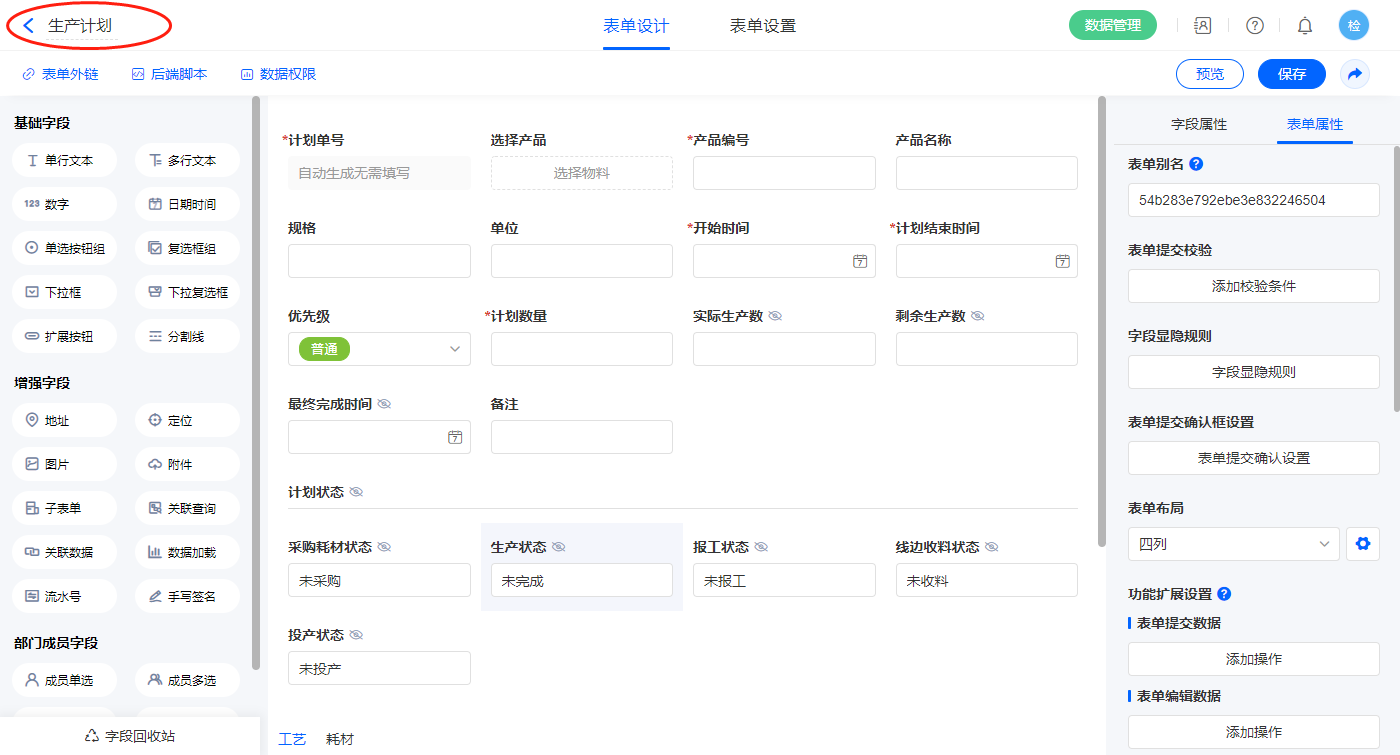Click the help icon next to 表单别名
Screen dimensions: 1400x755
click(1196, 164)
